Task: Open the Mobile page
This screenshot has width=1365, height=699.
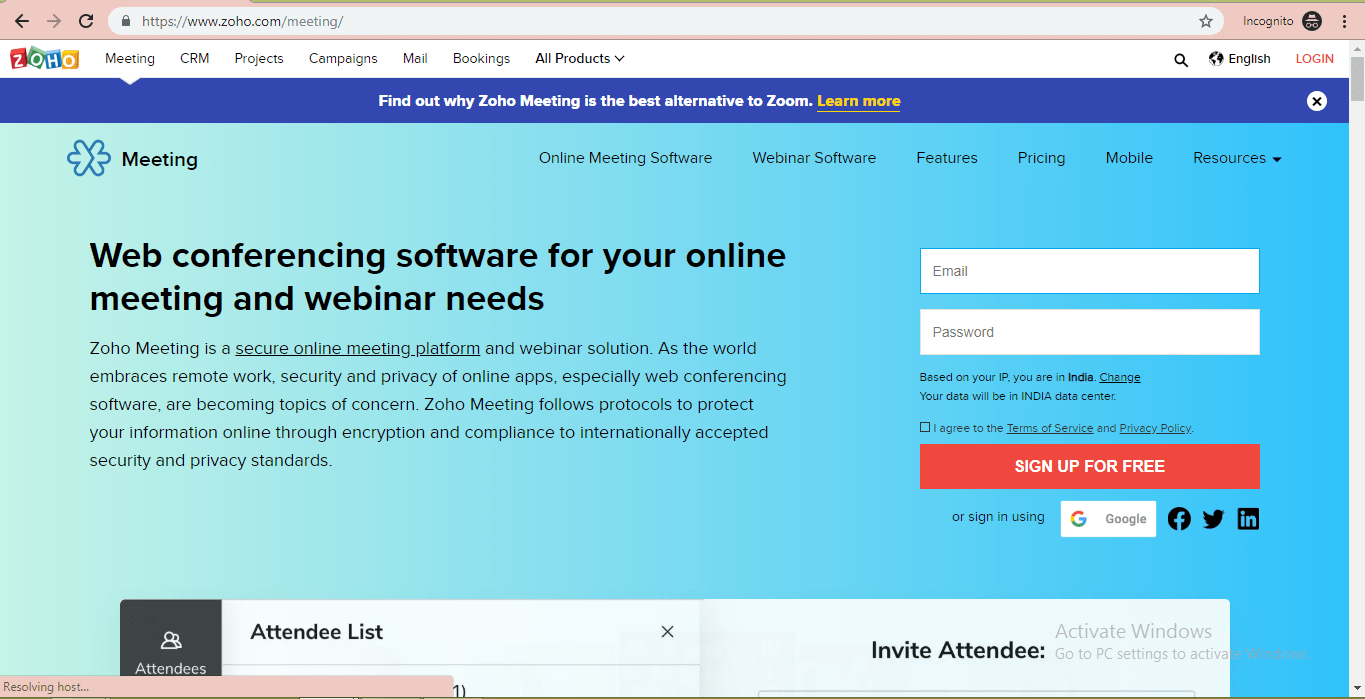Action: point(1129,158)
